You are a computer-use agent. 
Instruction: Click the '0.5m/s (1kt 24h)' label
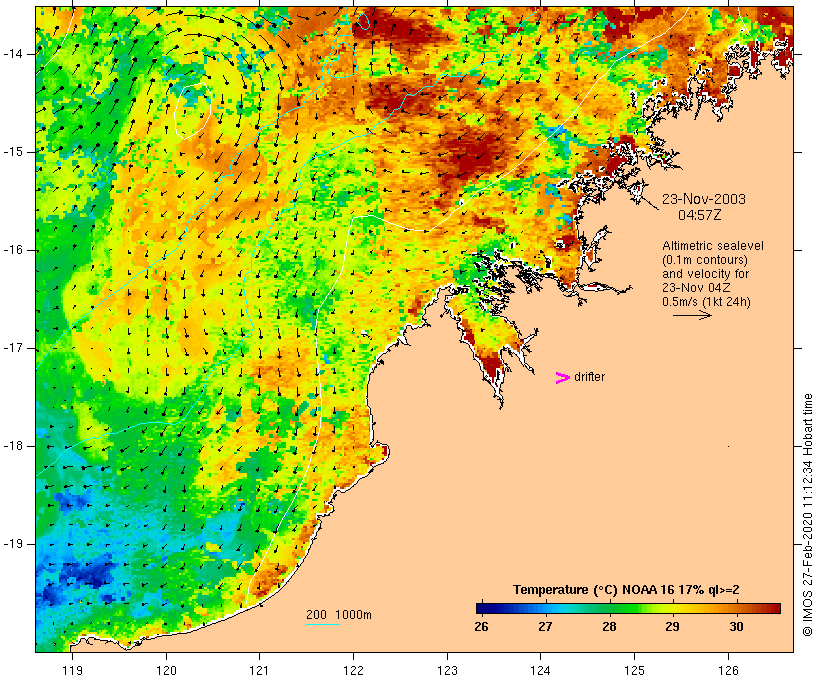point(707,302)
